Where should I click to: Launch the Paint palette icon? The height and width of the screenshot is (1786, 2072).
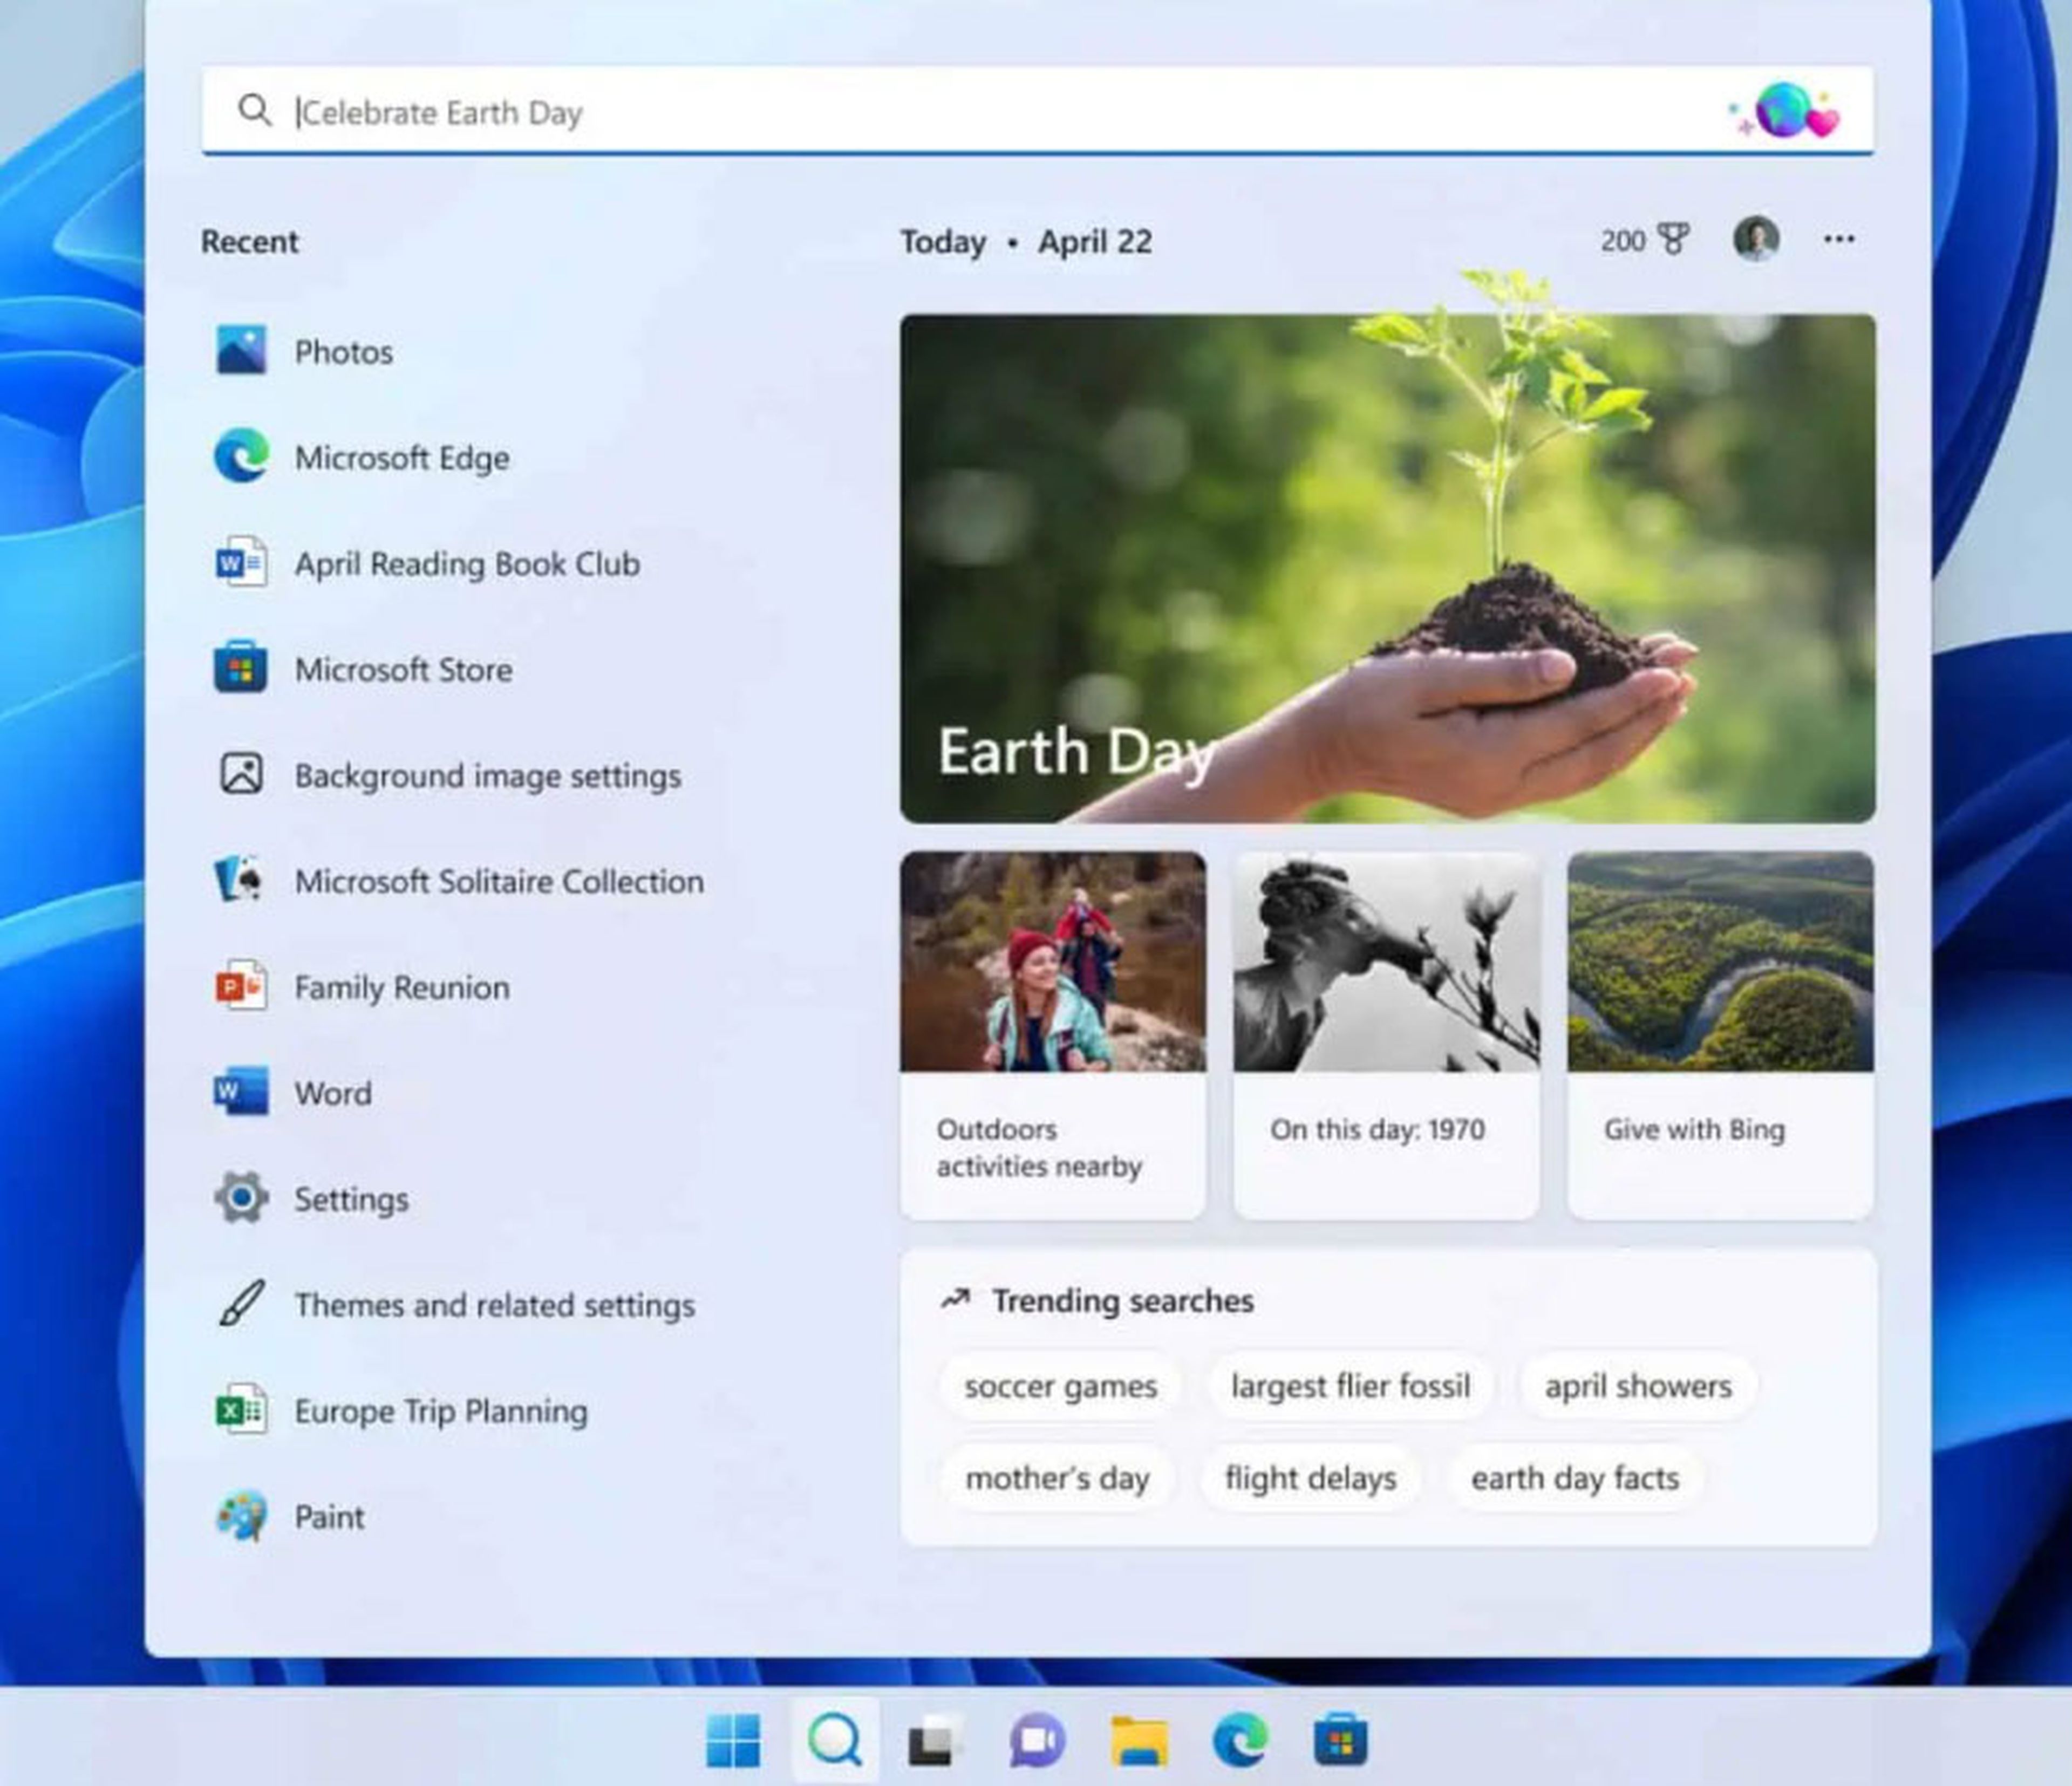tap(241, 1516)
